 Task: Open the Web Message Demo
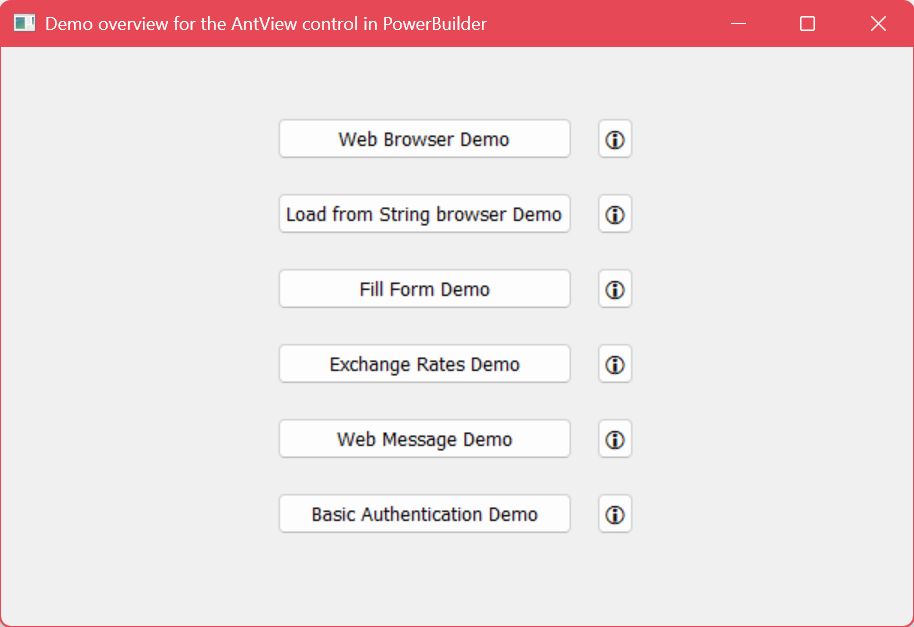[424, 439]
